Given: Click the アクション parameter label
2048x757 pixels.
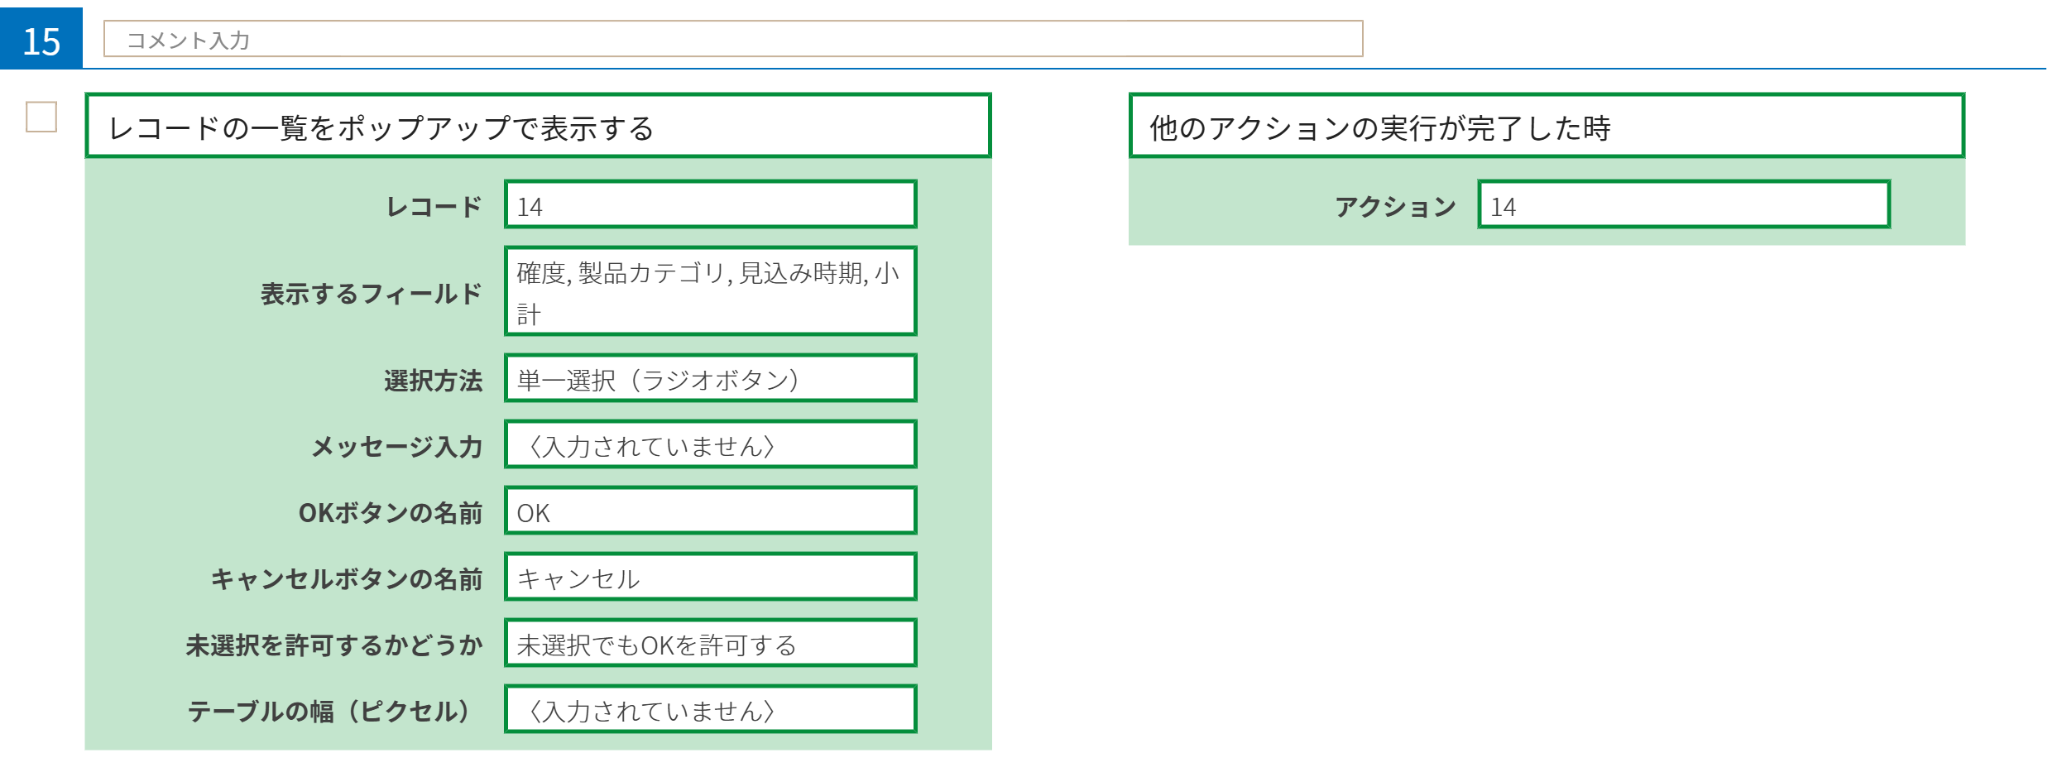Looking at the screenshot, I should [x=1395, y=207].
